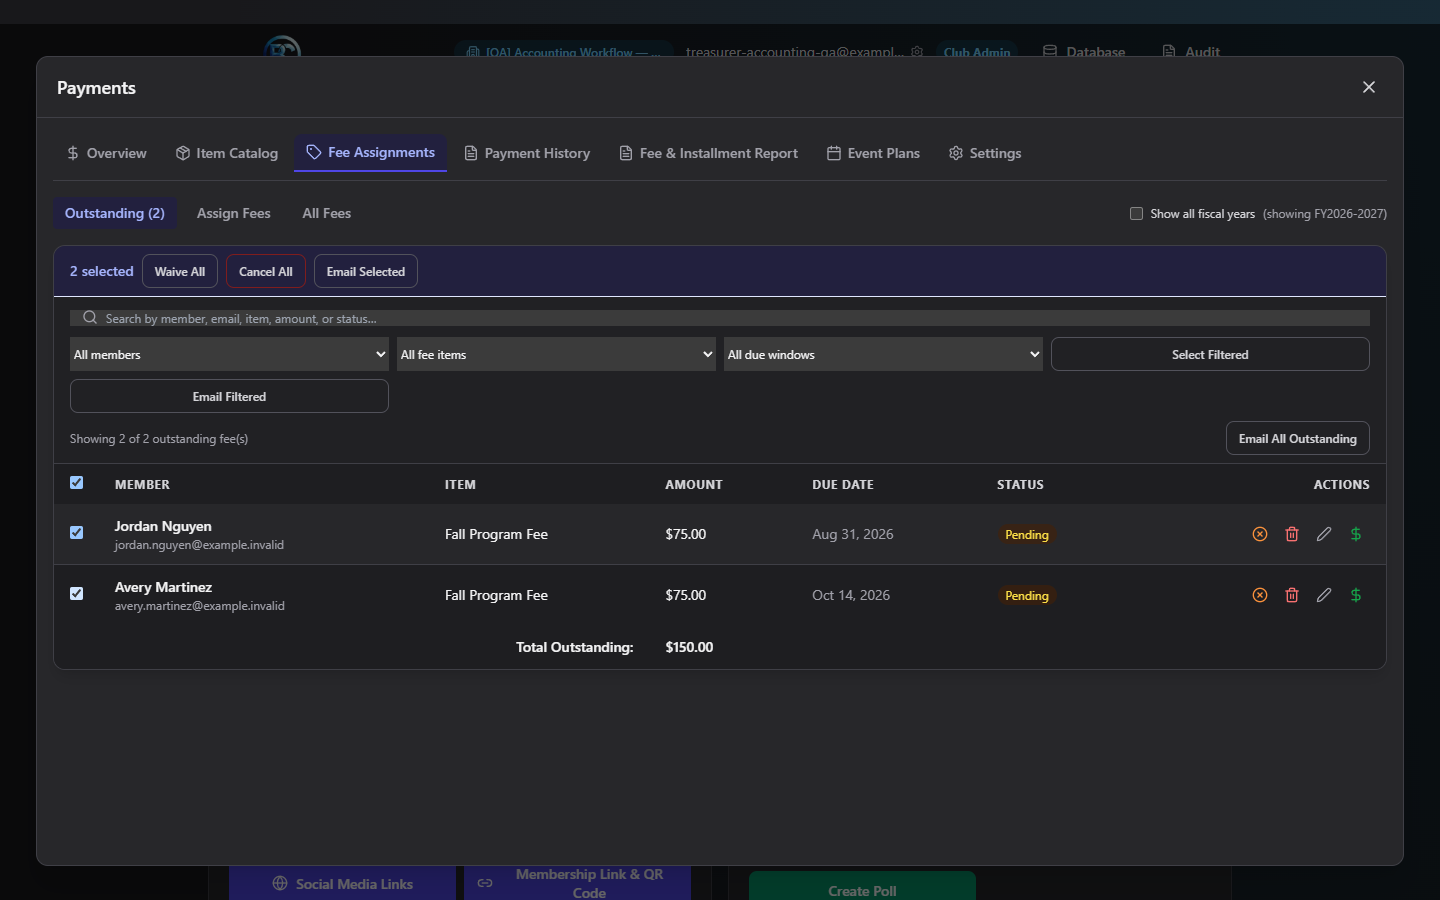Record payment for Jordan Nguyen with dollar icon
Image resolution: width=1440 pixels, height=900 pixels.
coord(1356,534)
